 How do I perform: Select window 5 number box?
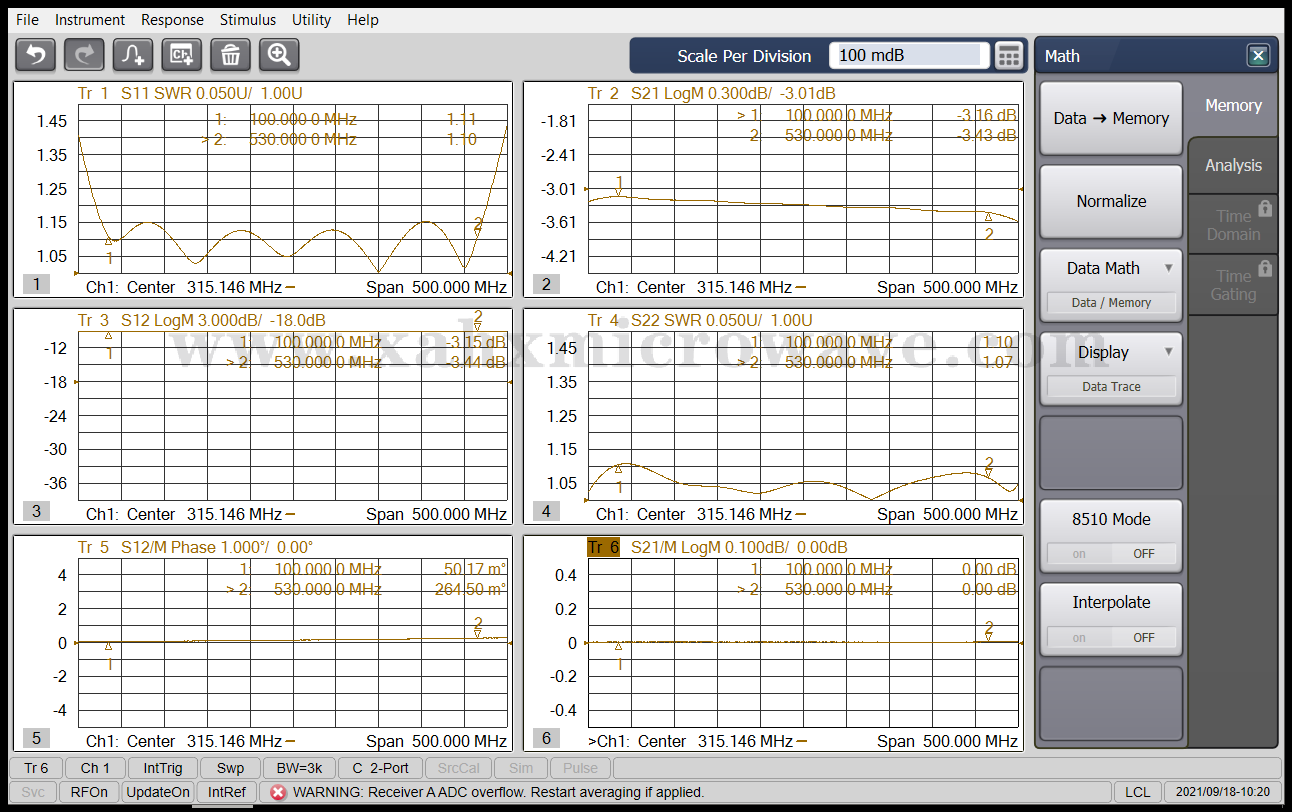[x=36, y=738]
